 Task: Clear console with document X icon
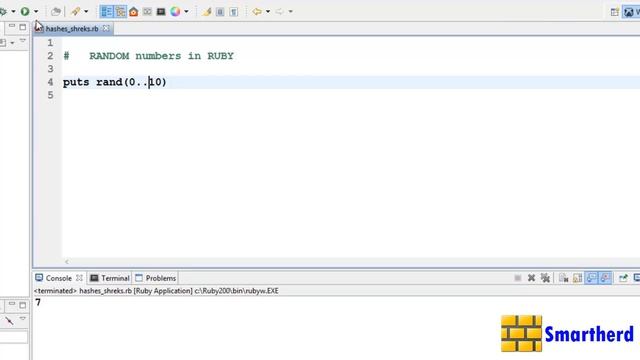(x=564, y=278)
